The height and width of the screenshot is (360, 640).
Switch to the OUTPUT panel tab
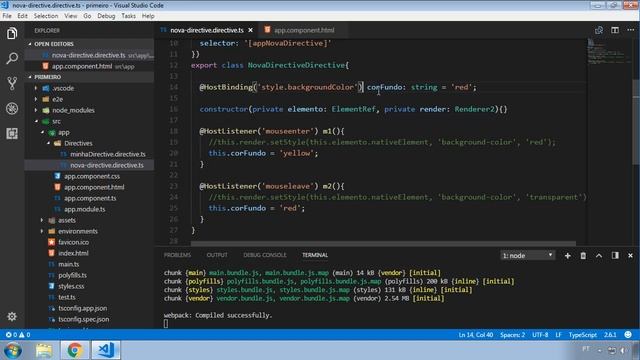pos(217,255)
